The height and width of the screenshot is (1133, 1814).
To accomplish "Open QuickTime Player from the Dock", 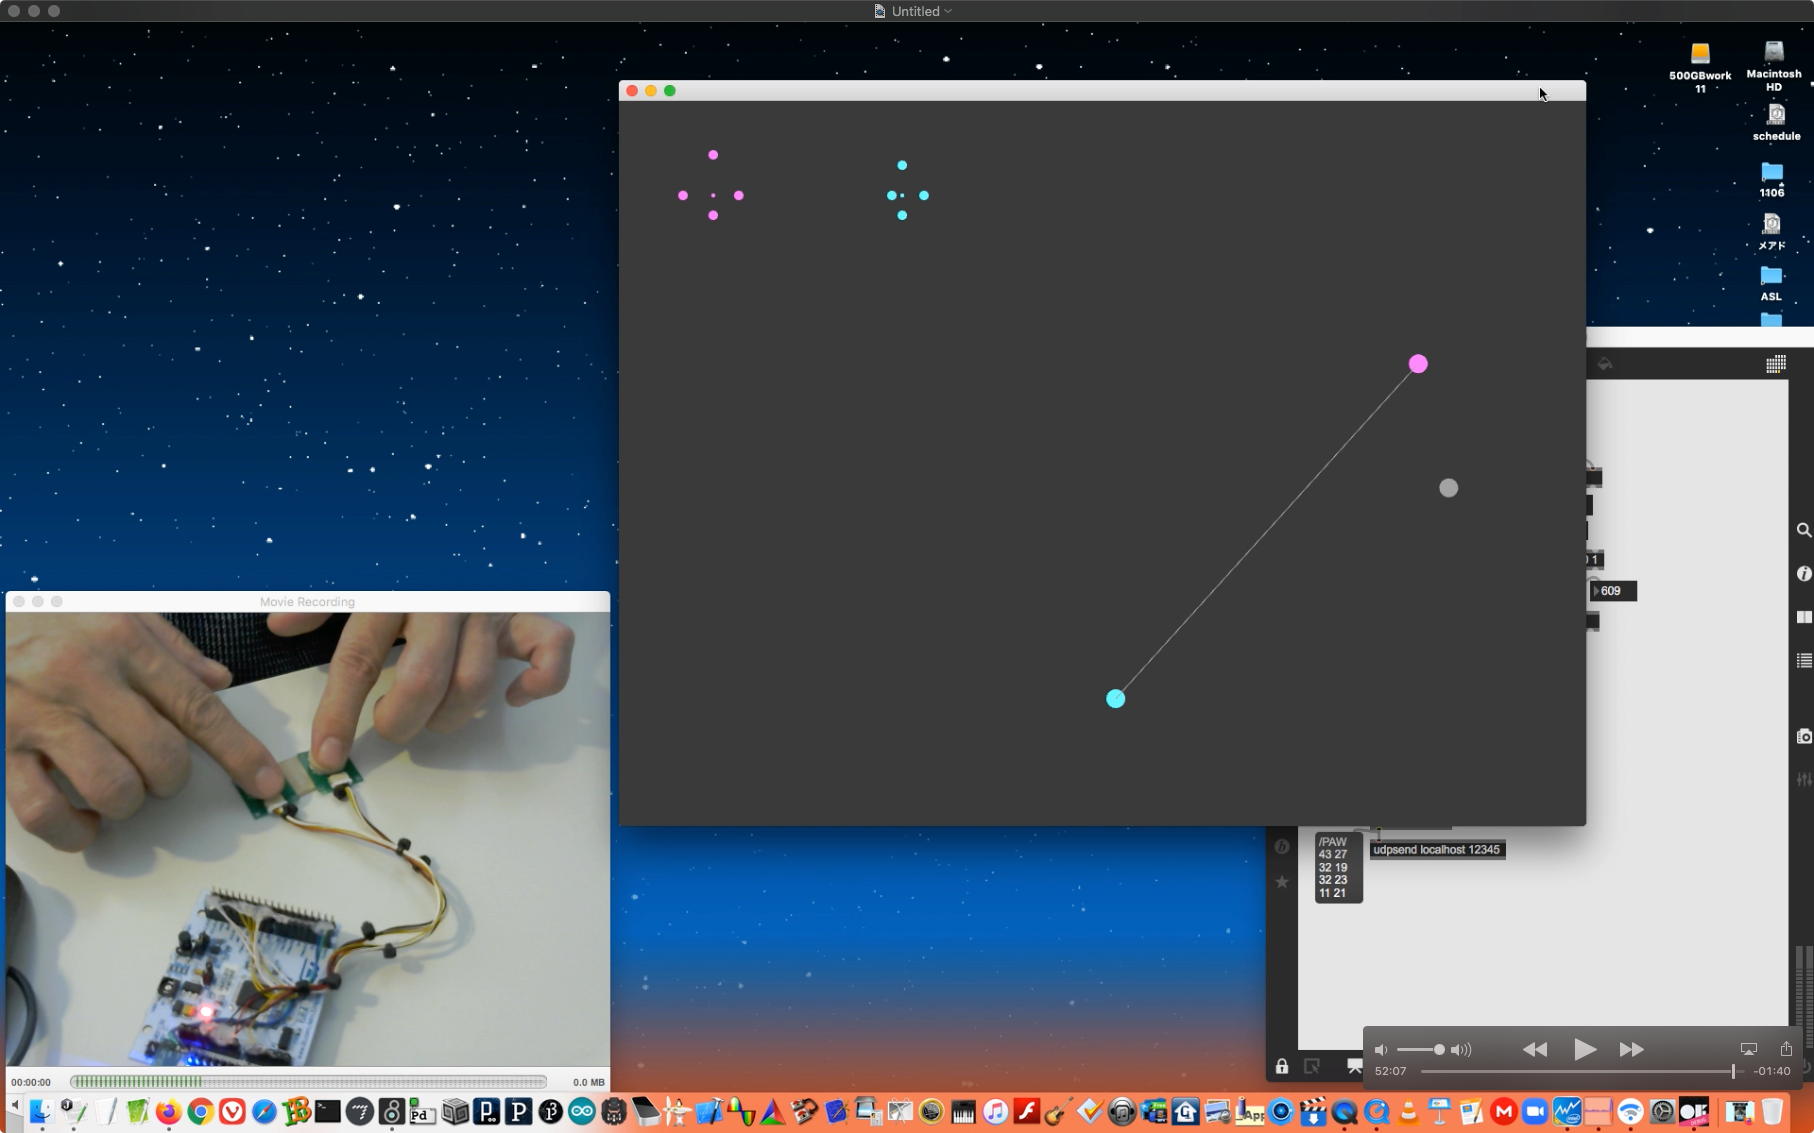I will [x=1345, y=1111].
